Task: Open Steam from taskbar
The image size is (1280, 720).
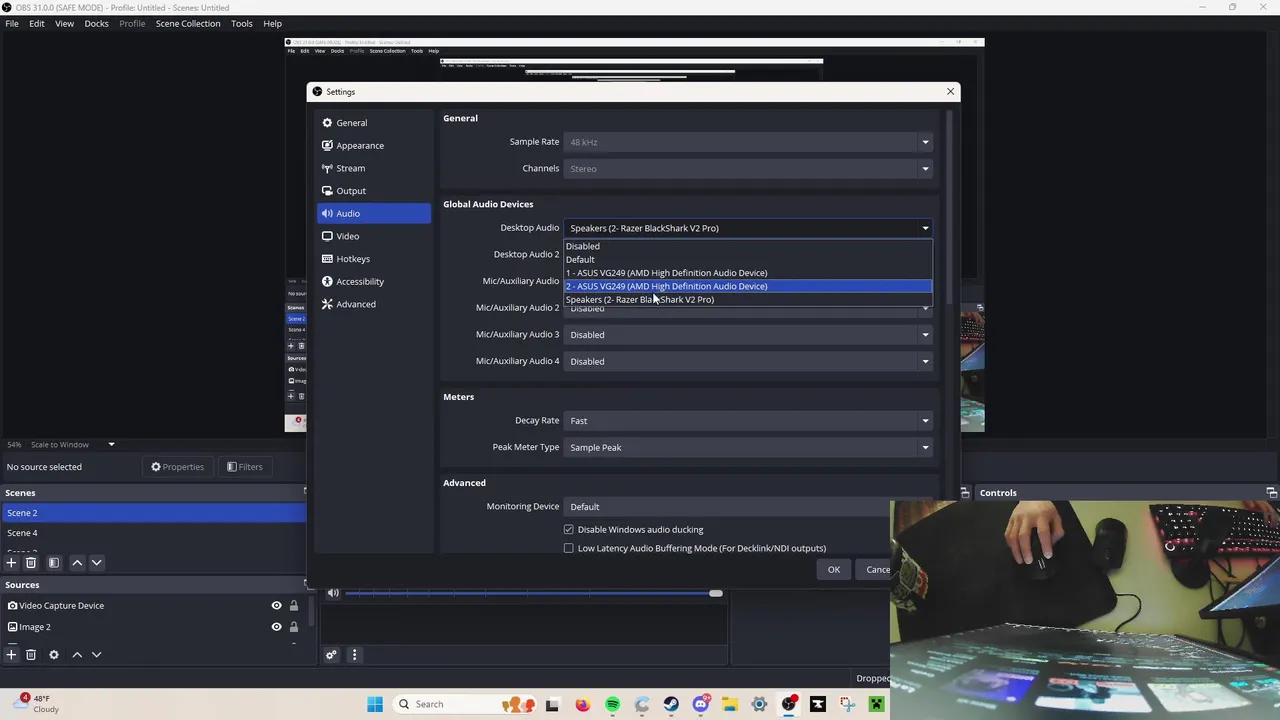Action: click(671, 704)
